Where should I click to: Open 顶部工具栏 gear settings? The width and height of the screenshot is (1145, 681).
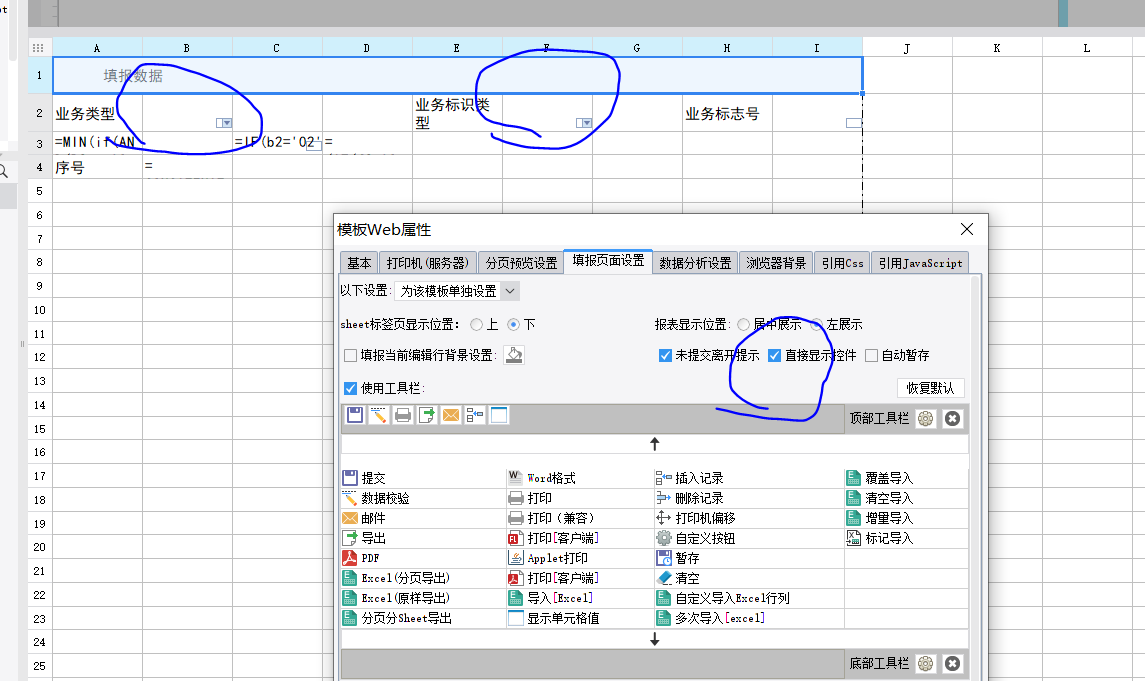925,418
